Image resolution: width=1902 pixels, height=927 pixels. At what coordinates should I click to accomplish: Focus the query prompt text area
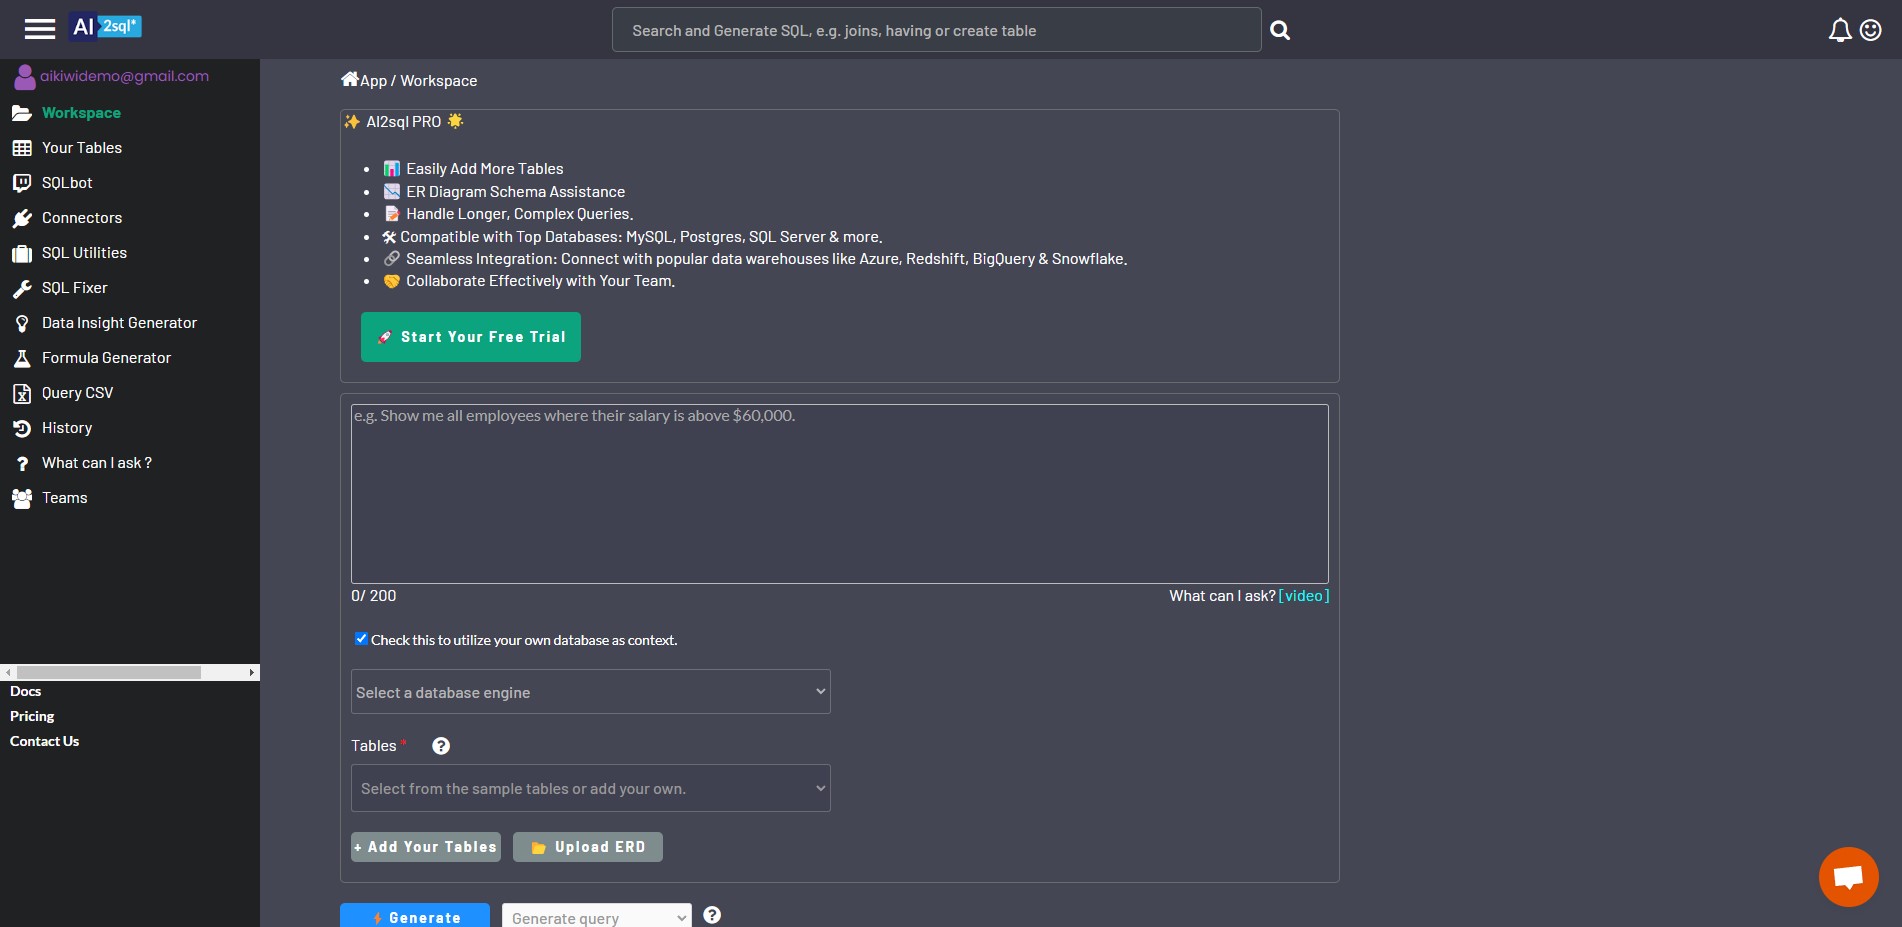click(840, 494)
